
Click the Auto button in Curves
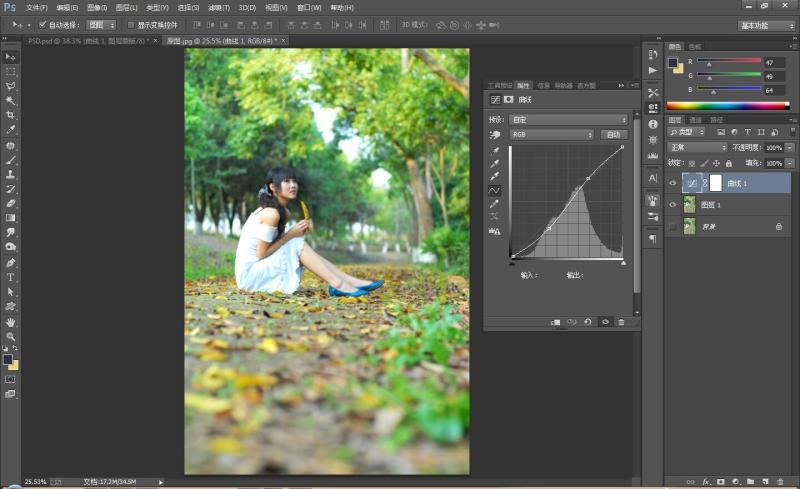[614, 134]
